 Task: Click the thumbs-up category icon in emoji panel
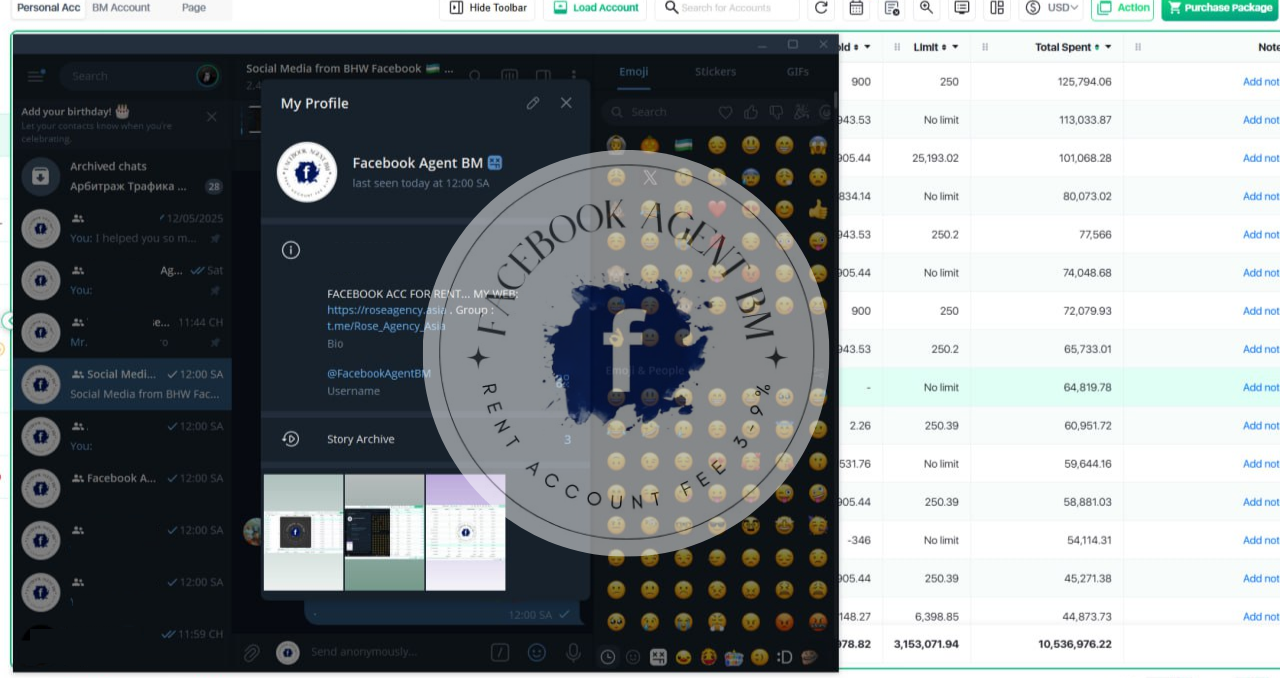(750, 112)
